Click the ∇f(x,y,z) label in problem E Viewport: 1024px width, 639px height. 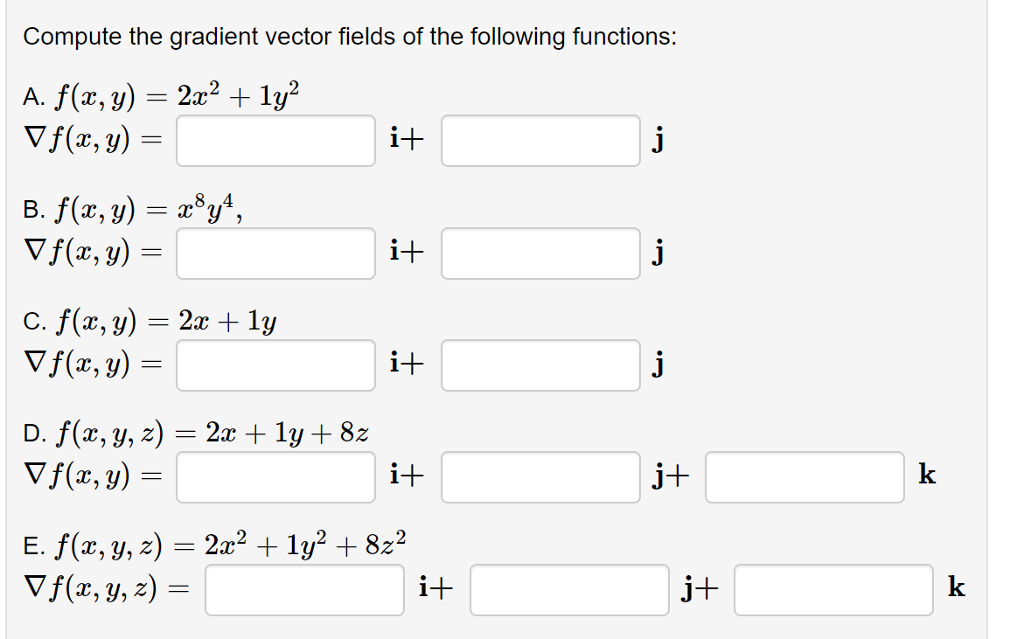(x=90, y=590)
